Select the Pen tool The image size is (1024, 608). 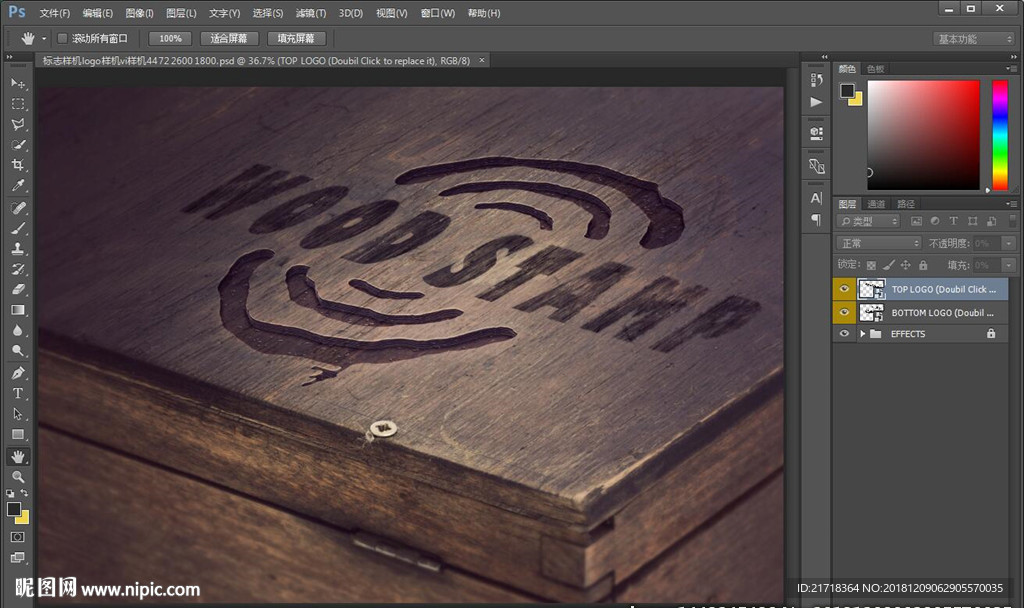coord(18,374)
